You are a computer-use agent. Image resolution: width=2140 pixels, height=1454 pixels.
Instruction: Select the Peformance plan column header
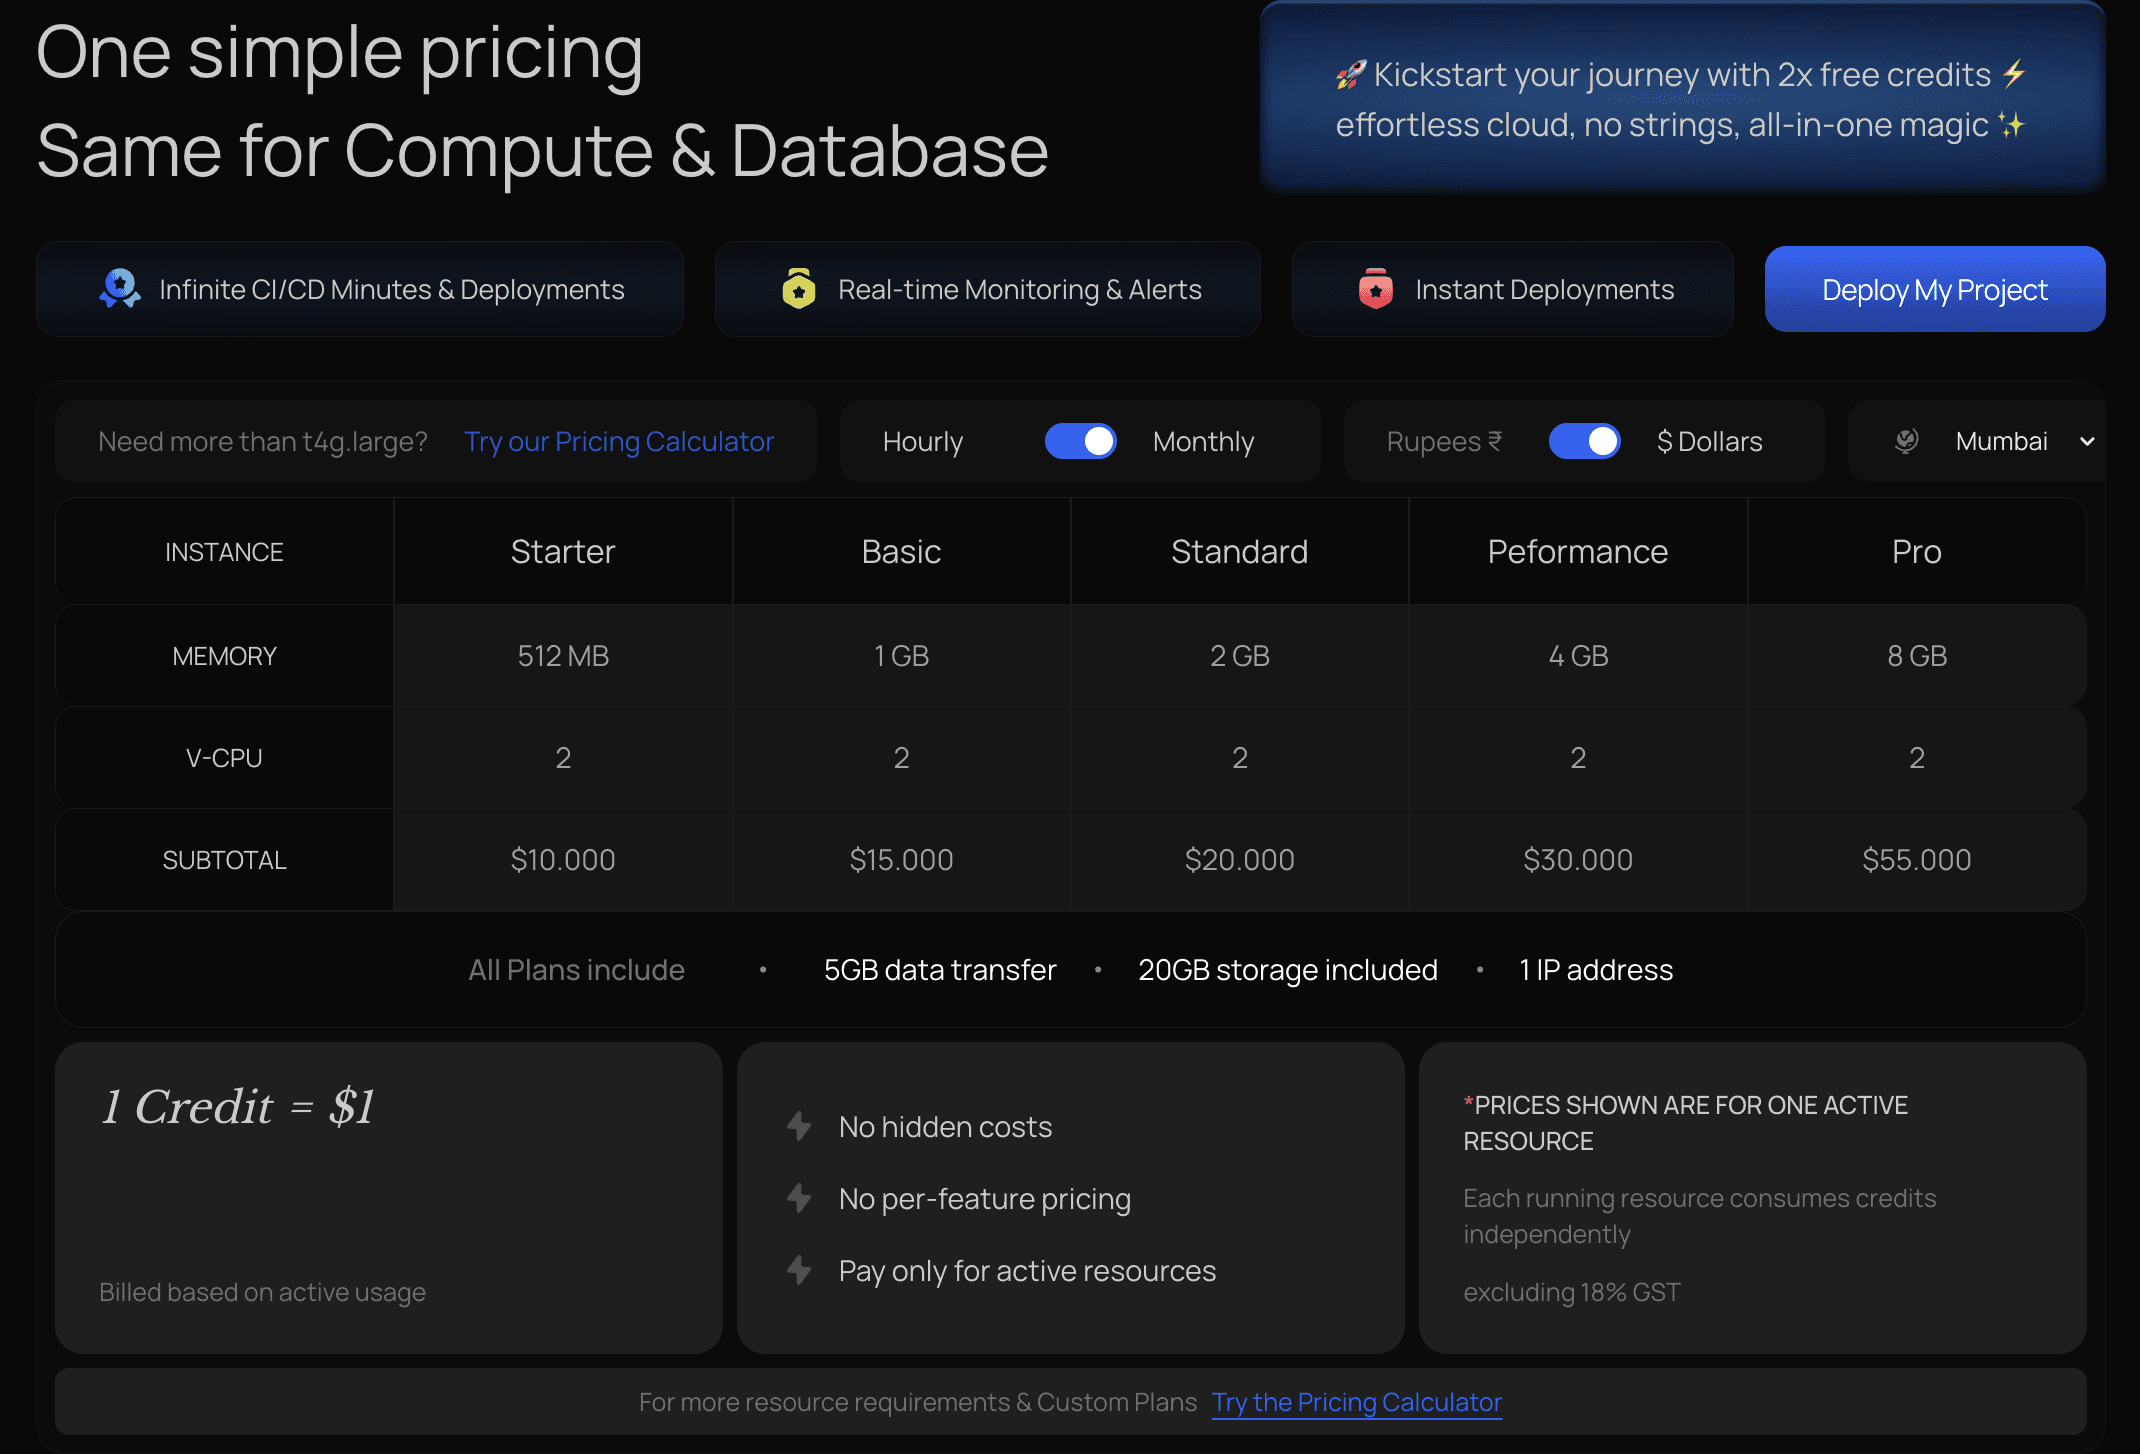[1578, 551]
